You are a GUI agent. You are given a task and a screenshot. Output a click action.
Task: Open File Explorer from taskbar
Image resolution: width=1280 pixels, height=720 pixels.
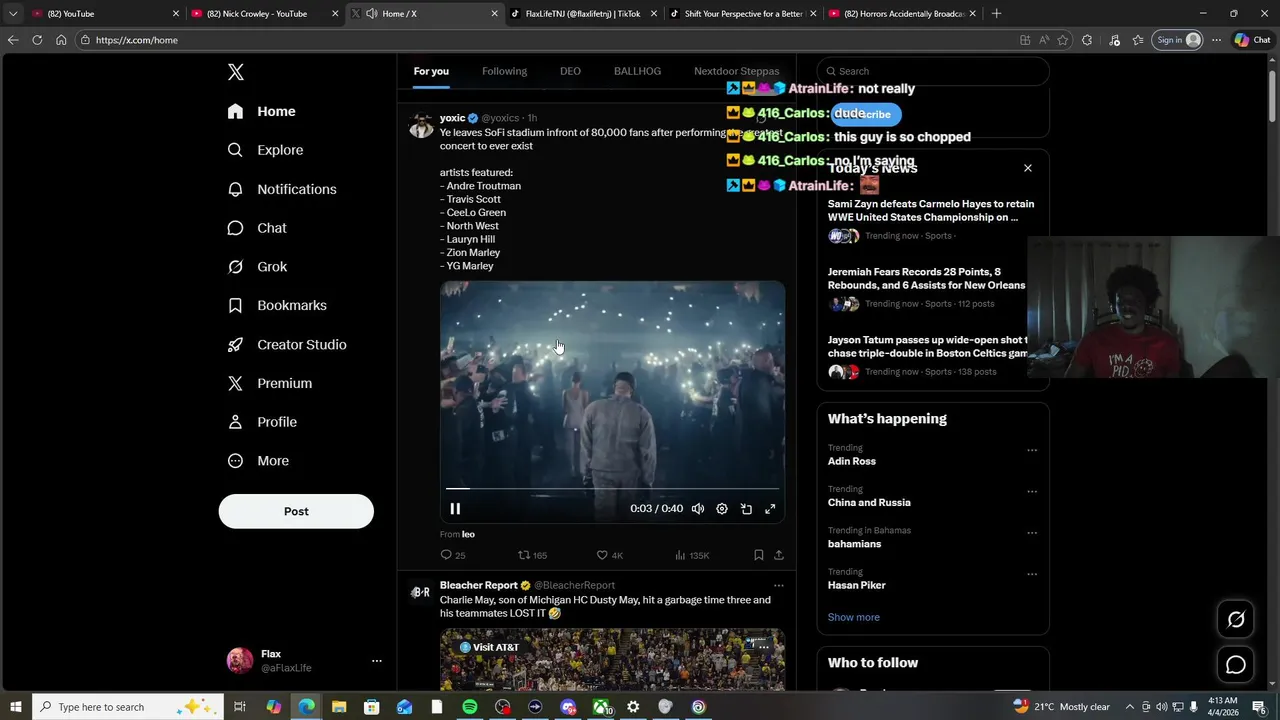click(x=338, y=707)
